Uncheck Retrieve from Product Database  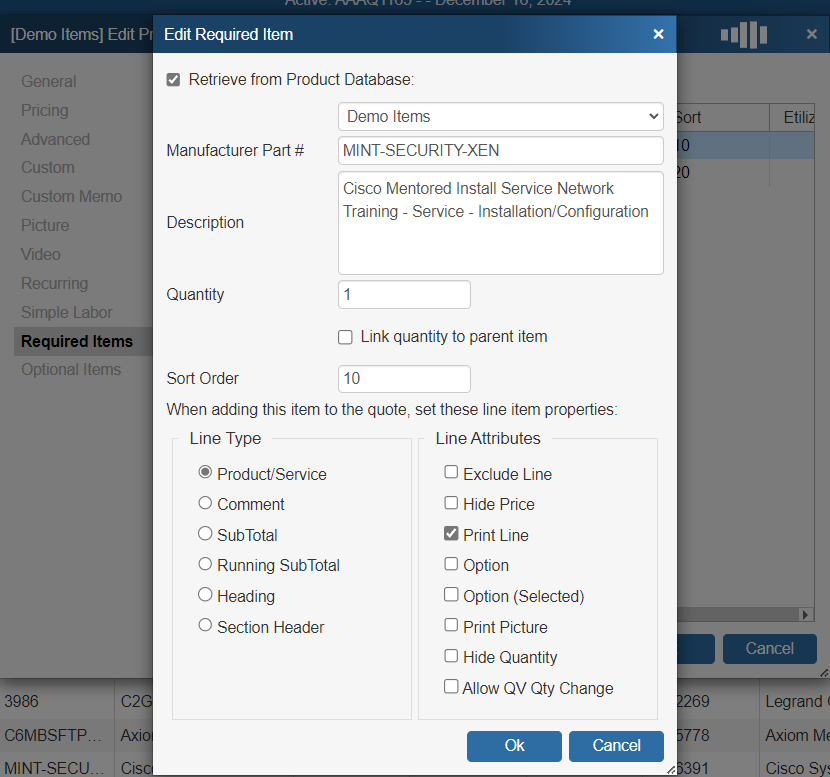174,79
